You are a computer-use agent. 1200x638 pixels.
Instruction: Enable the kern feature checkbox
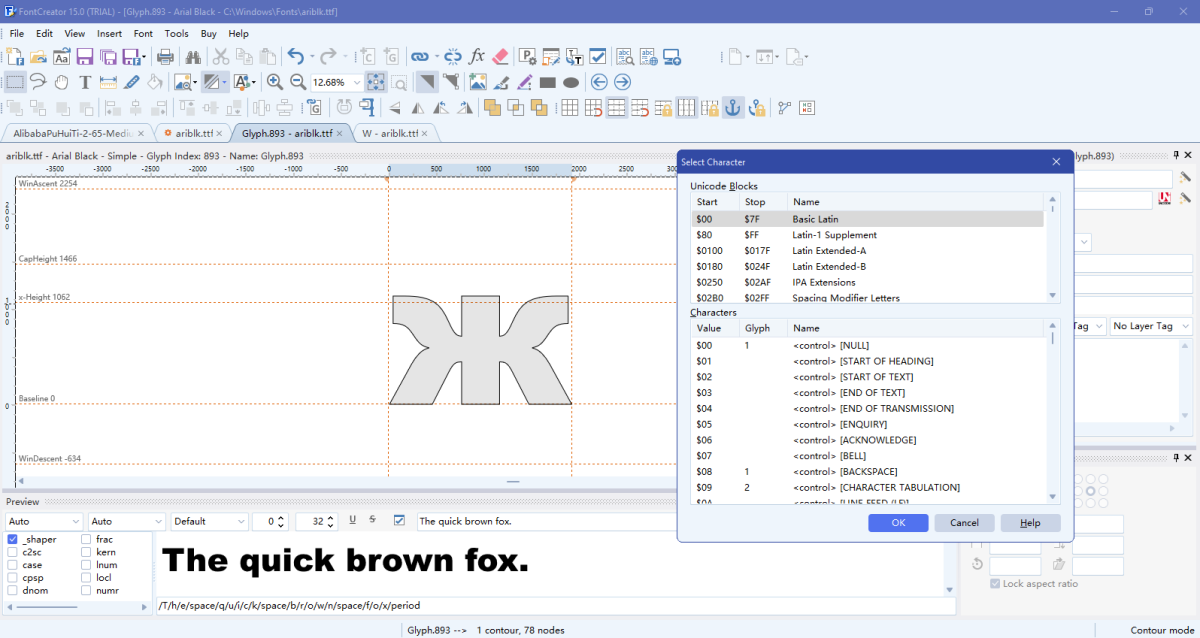point(85,551)
